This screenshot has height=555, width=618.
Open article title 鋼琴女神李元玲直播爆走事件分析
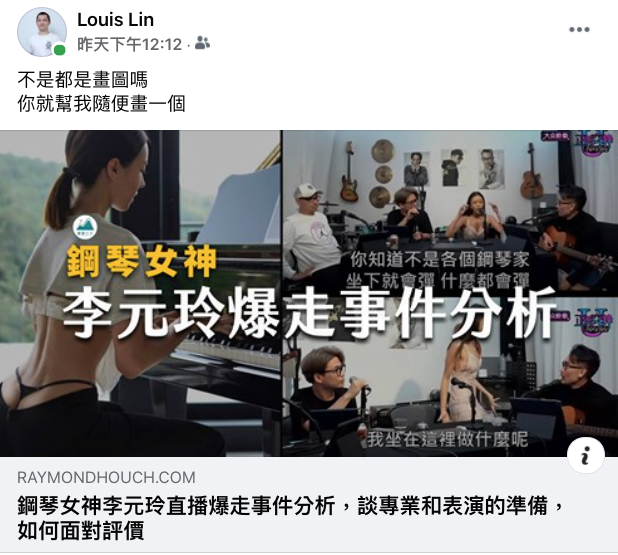point(176,506)
